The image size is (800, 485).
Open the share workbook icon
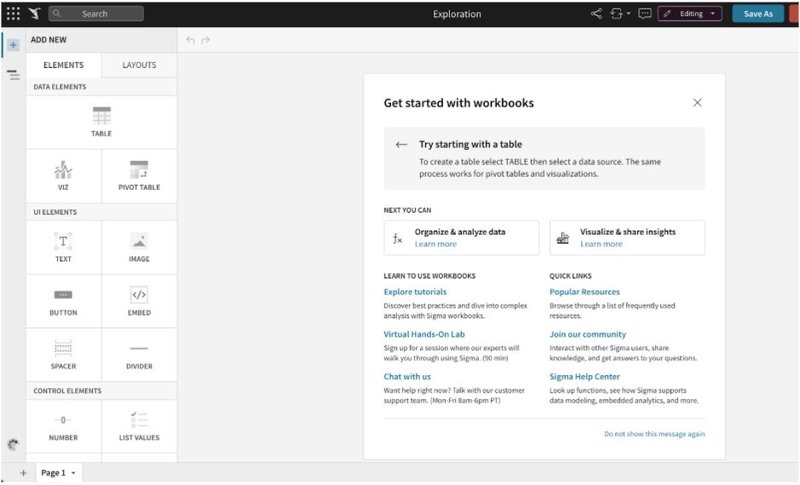(596, 14)
